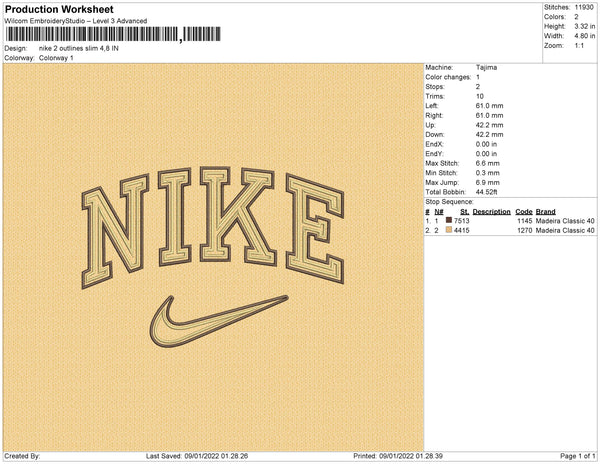Click the 'St.' column header

click(465, 212)
